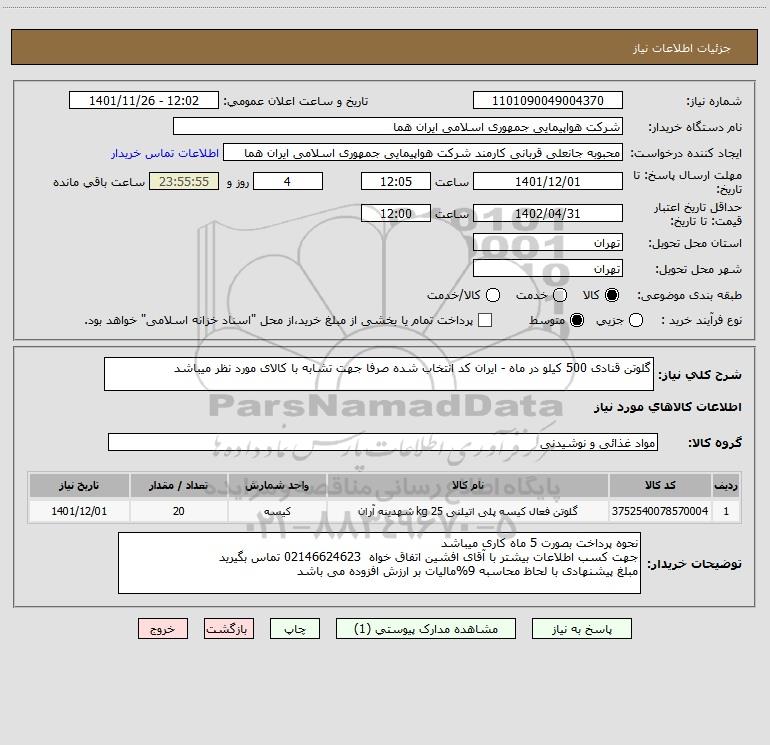Select the خدمت radio button

coord(560,295)
